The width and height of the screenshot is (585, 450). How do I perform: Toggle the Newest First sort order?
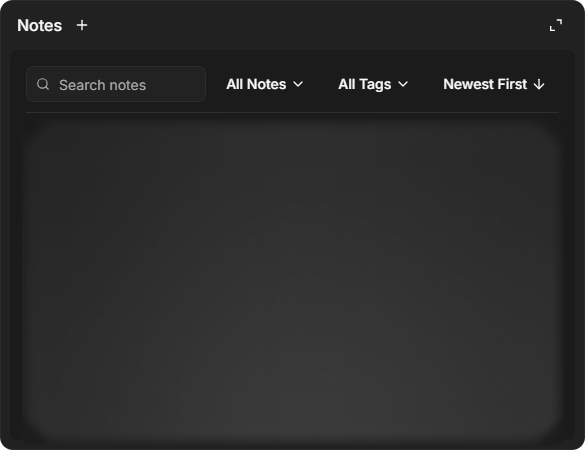(494, 84)
